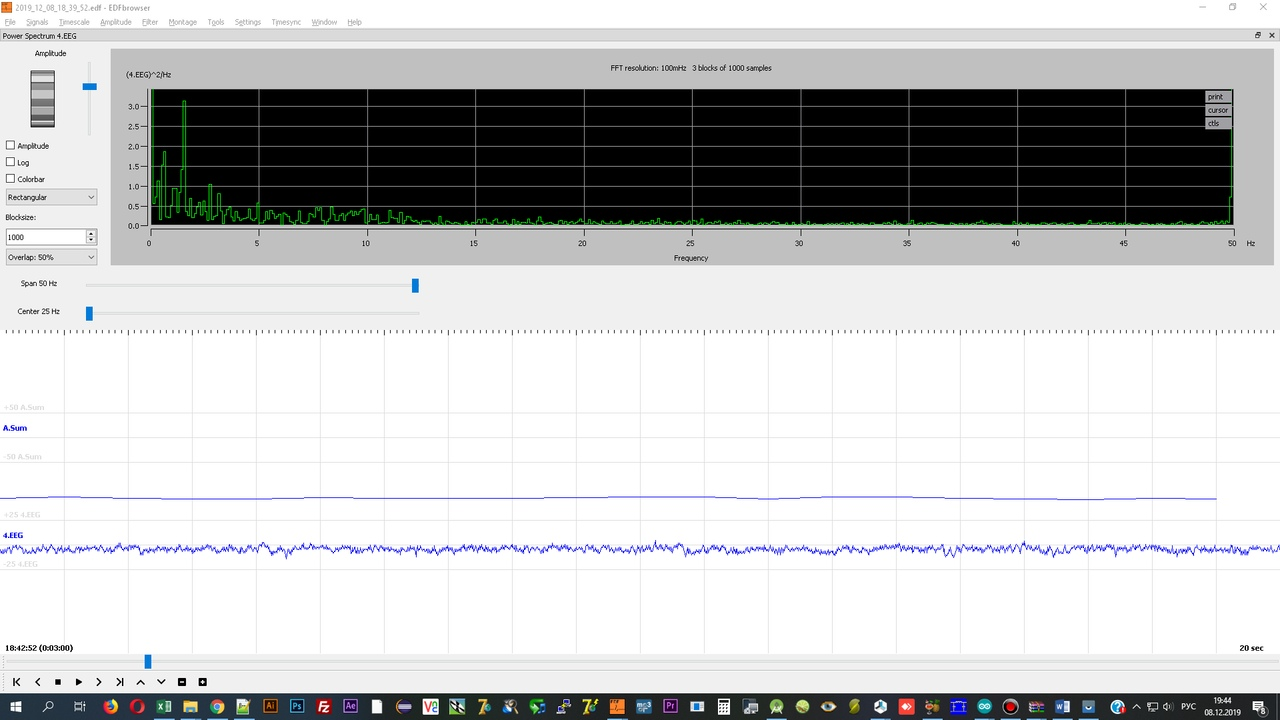Viewport: 1280px width, 720px height.
Task: Open File Explorer from the taskbar
Action: (x=190, y=707)
